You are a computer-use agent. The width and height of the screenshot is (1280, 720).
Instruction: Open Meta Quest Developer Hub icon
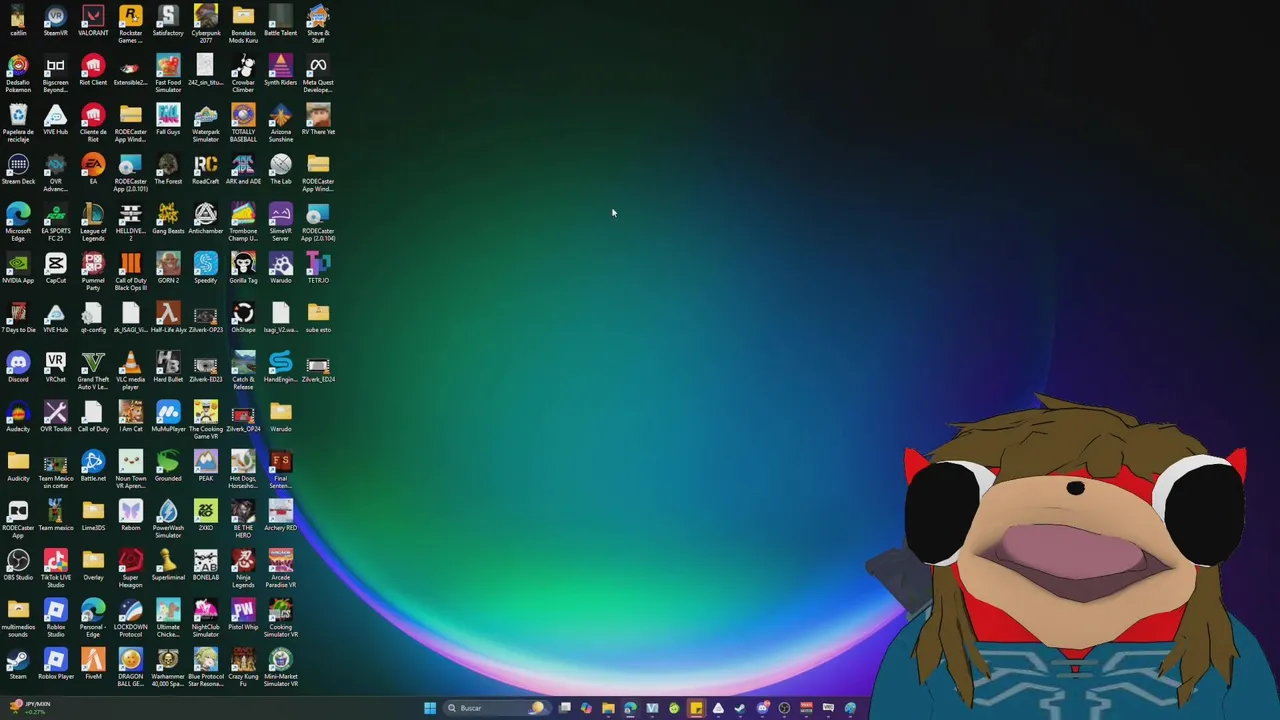click(x=318, y=74)
